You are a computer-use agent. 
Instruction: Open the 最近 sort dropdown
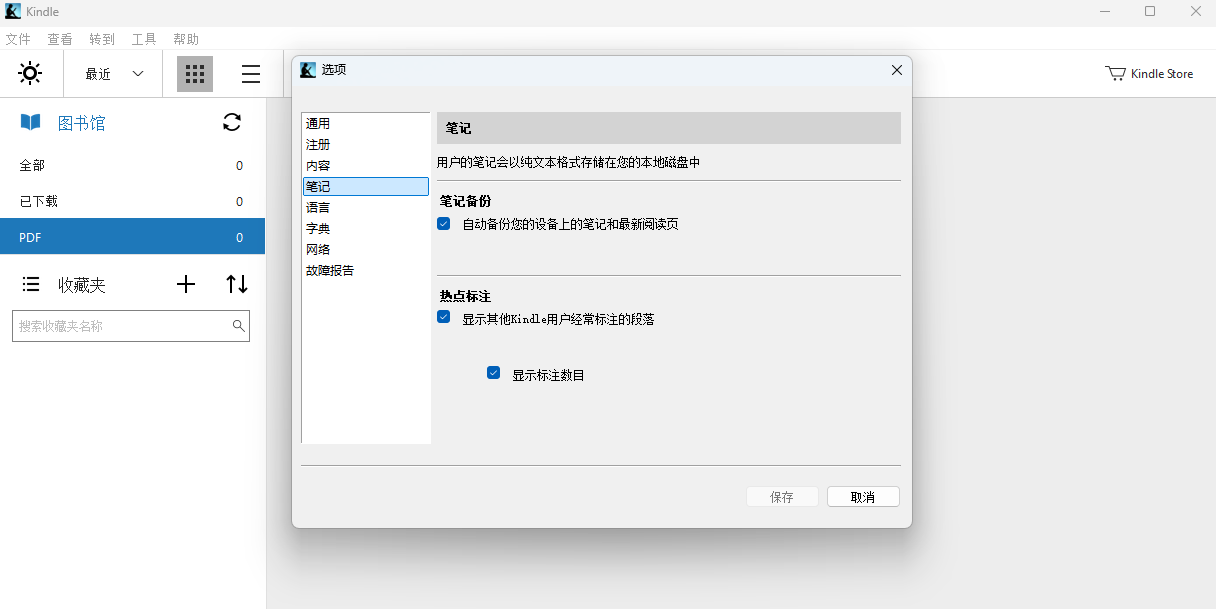(112, 73)
